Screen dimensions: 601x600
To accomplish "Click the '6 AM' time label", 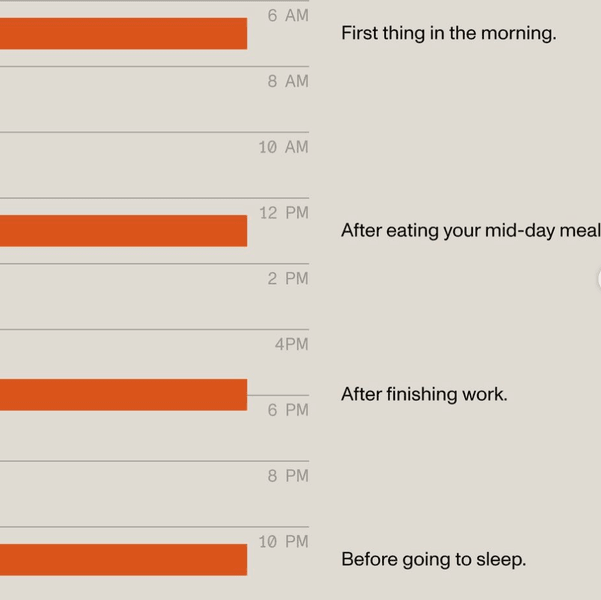I will click(288, 16).
